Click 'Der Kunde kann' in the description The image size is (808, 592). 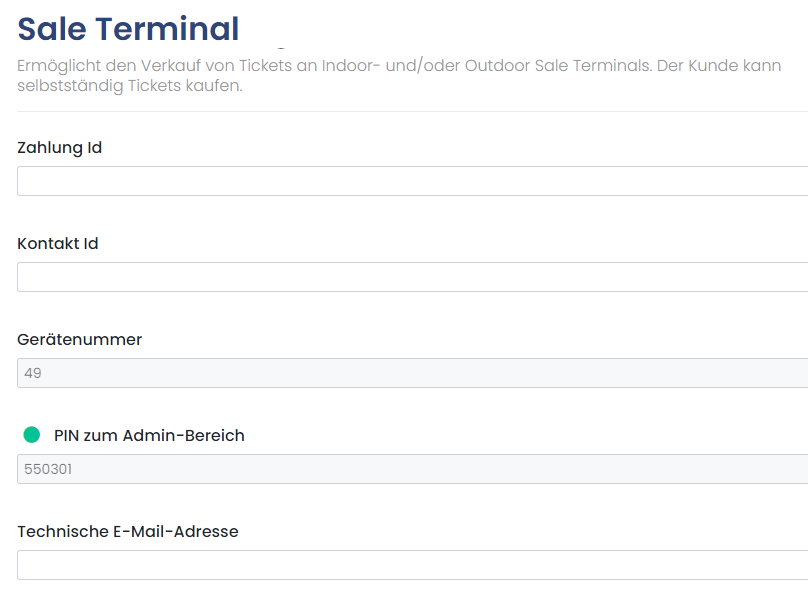tap(719, 66)
